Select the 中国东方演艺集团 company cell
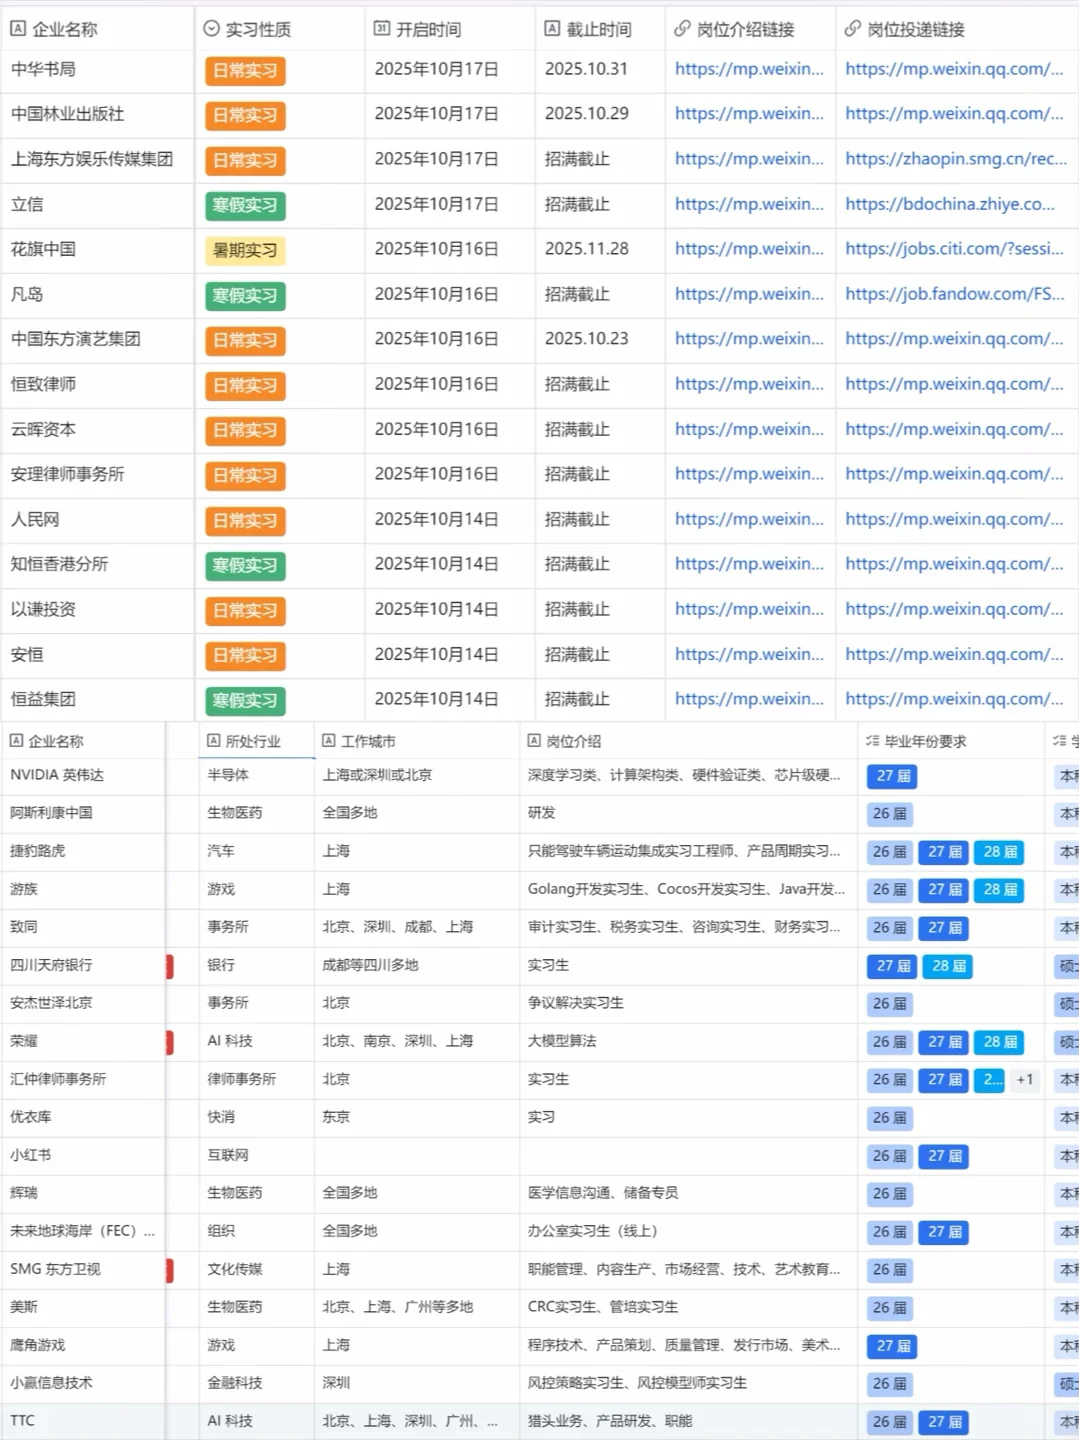Image resolution: width=1080 pixels, height=1440 pixels. (x=97, y=339)
